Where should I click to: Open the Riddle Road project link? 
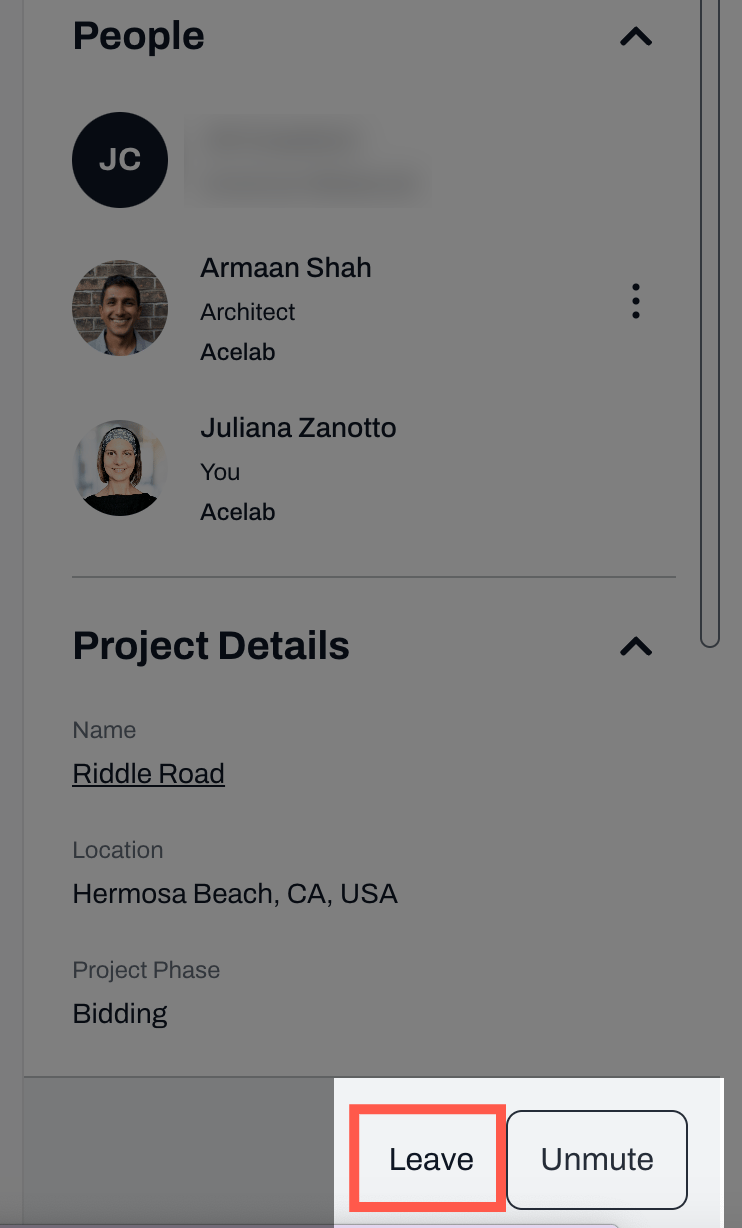tap(148, 774)
